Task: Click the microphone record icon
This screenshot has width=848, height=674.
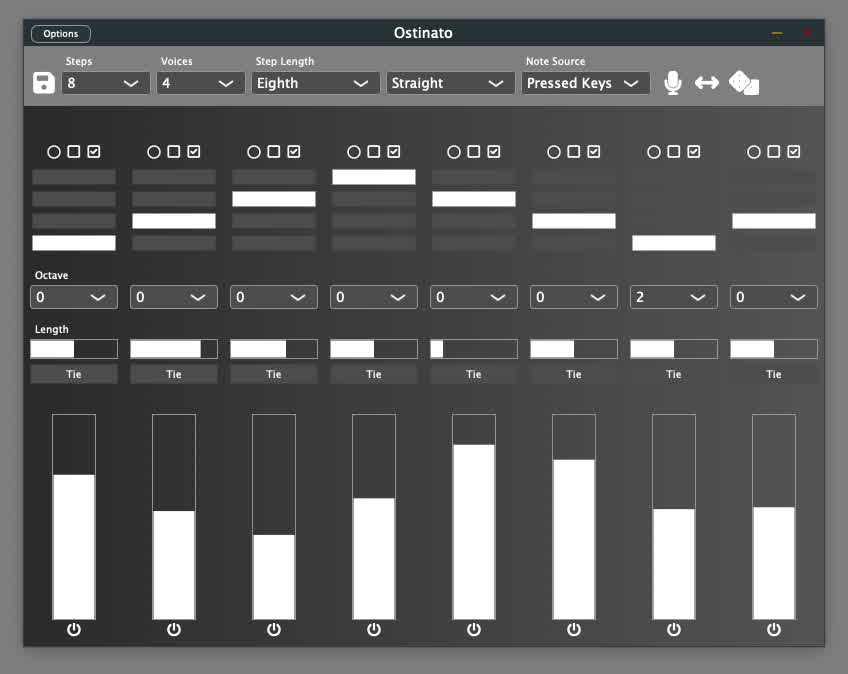Action: pos(672,83)
